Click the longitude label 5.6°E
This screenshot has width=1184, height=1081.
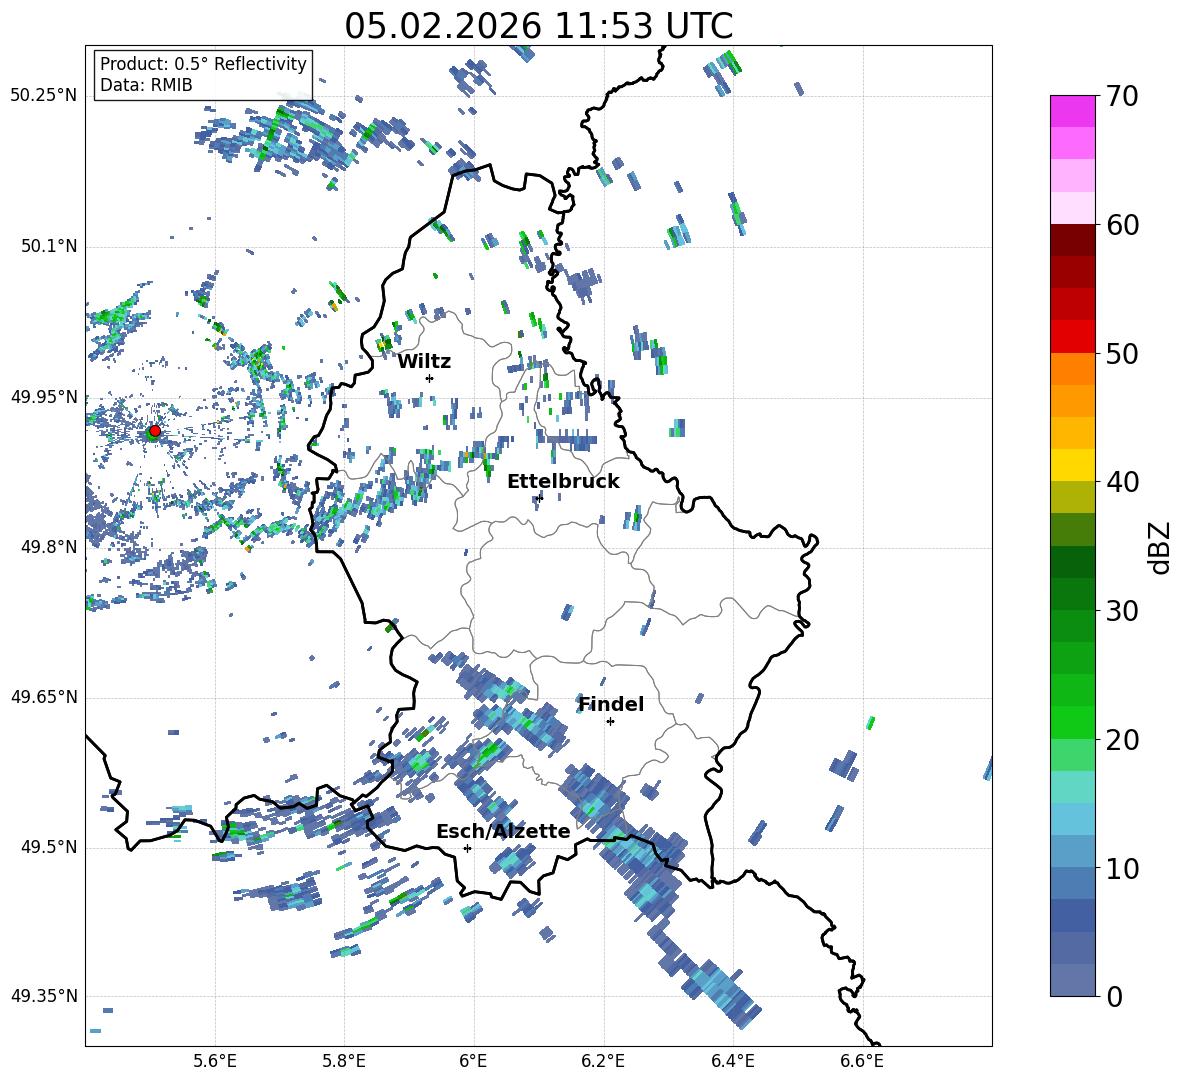215,1061
